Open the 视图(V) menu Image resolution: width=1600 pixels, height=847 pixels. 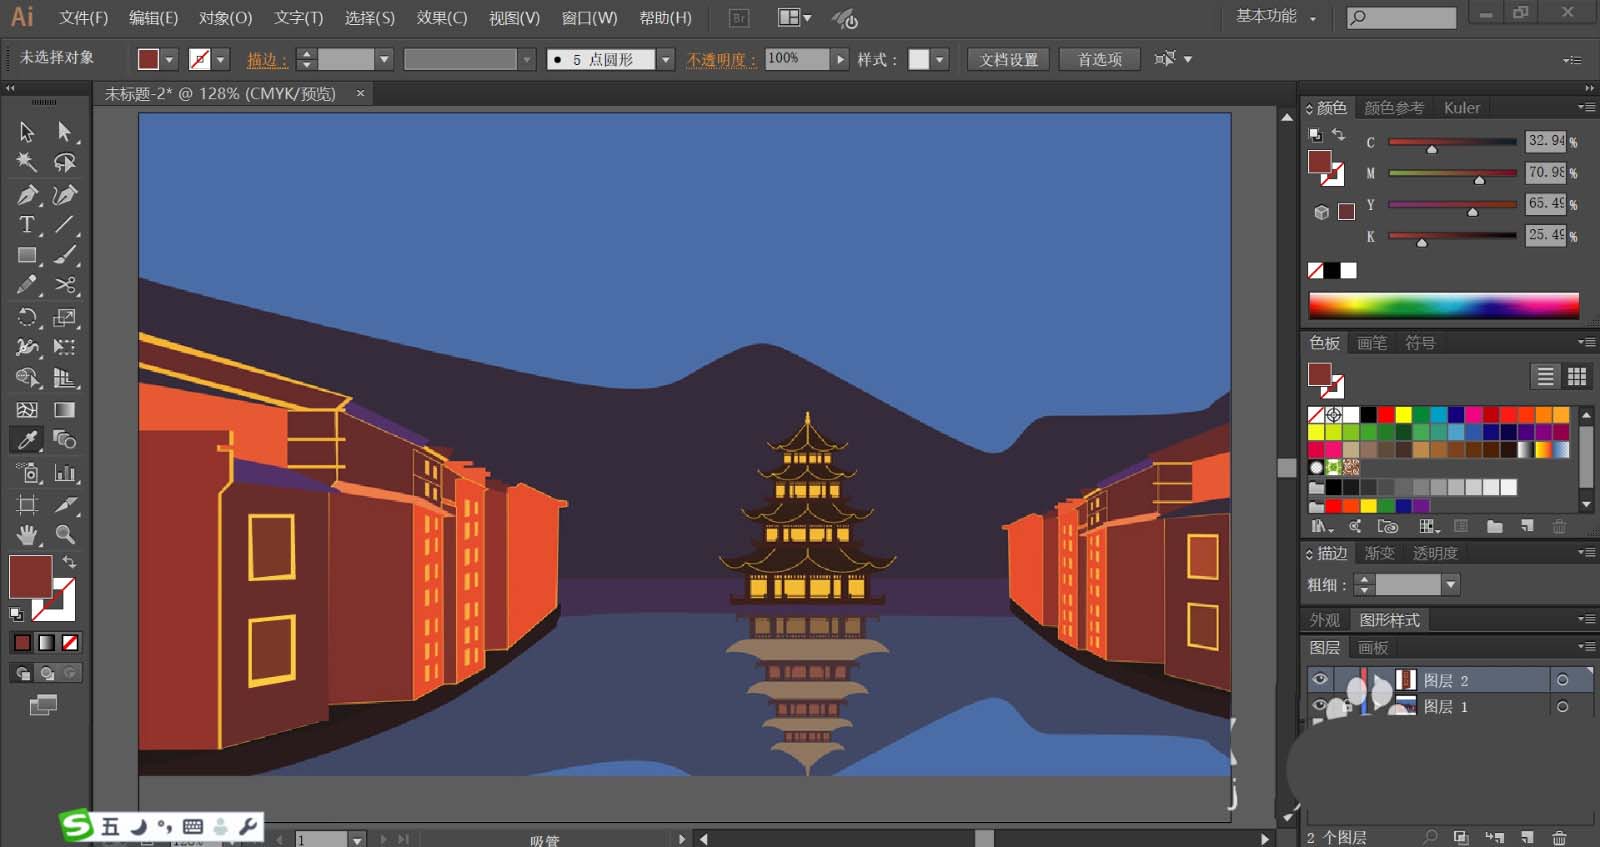[514, 18]
